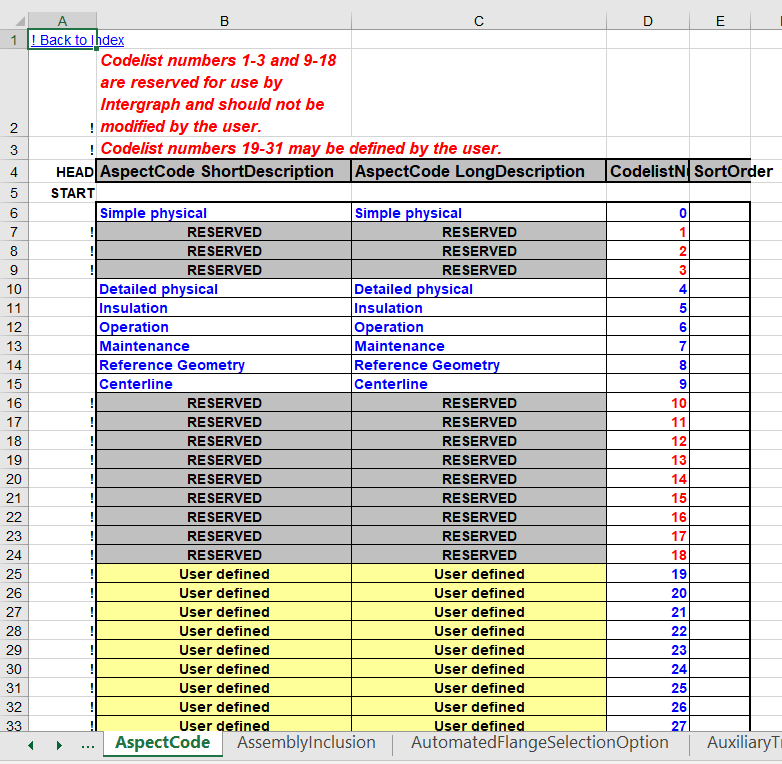Switch to the AssemblyInclusion sheet tab
Image resolution: width=782 pixels, height=764 pixels.
pos(306,742)
